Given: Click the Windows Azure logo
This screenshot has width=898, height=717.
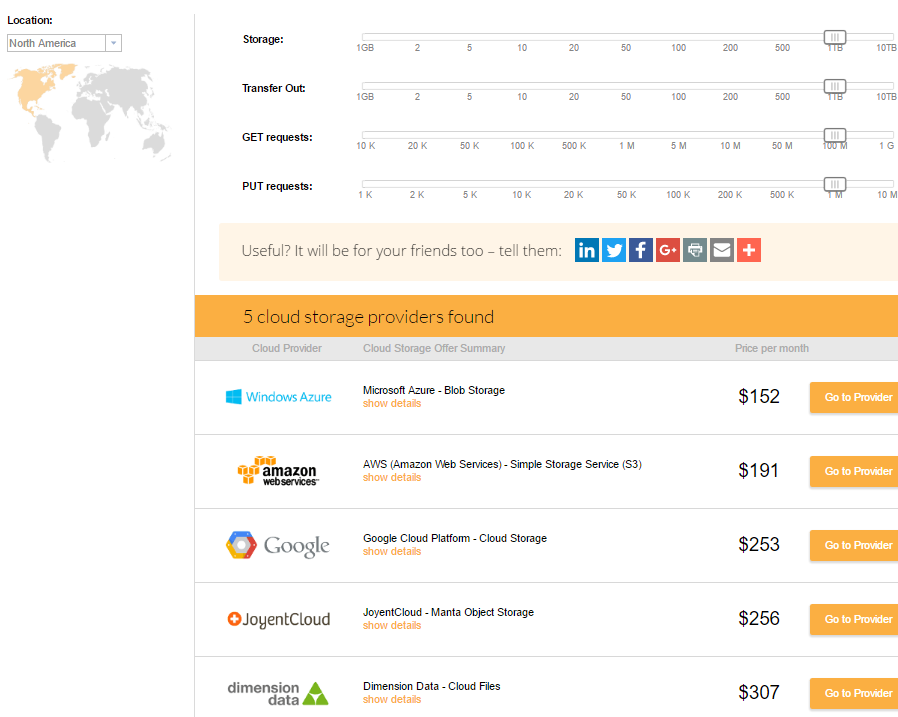Looking at the screenshot, I should tap(278, 397).
